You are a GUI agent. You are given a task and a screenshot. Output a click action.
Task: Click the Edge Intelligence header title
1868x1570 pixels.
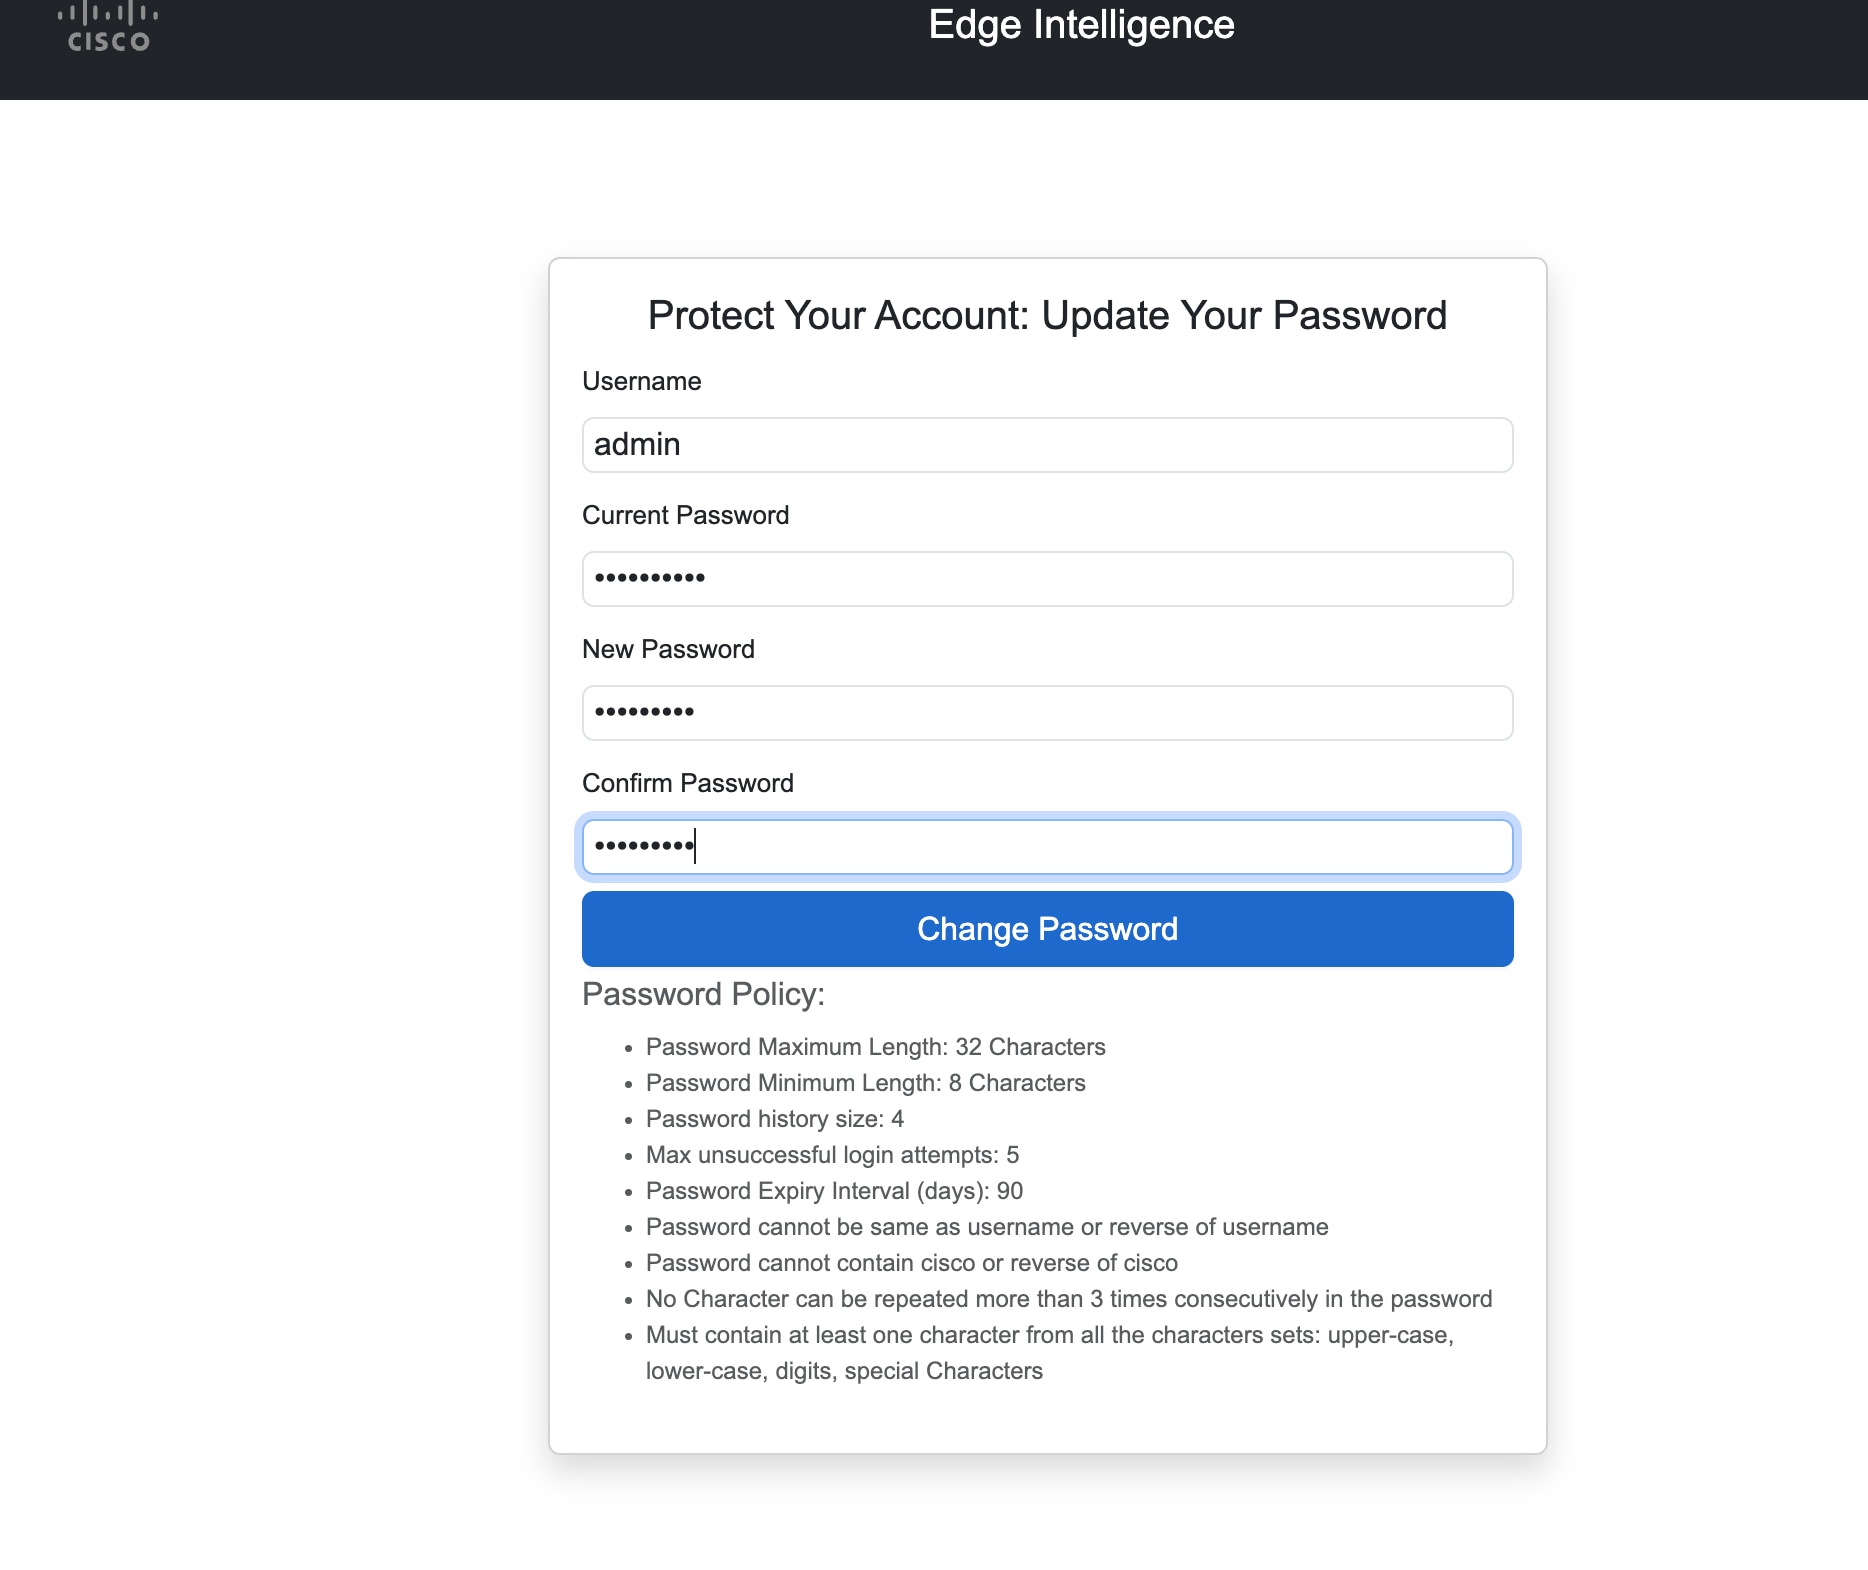point(1081,25)
